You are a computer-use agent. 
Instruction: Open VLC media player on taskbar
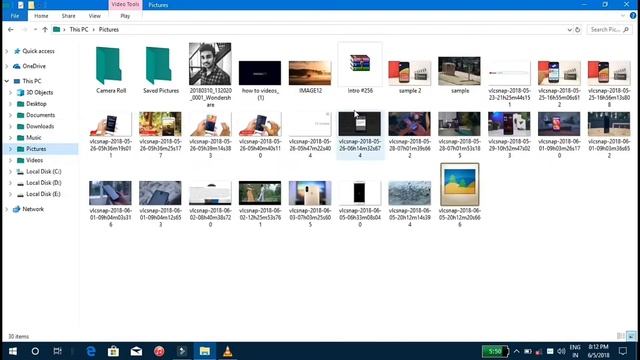click(227, 351)
